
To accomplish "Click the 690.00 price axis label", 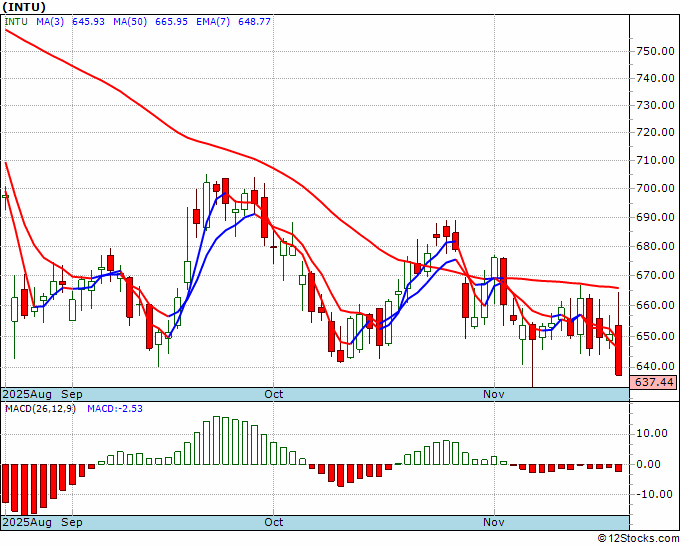I will [x=655, y=217].
